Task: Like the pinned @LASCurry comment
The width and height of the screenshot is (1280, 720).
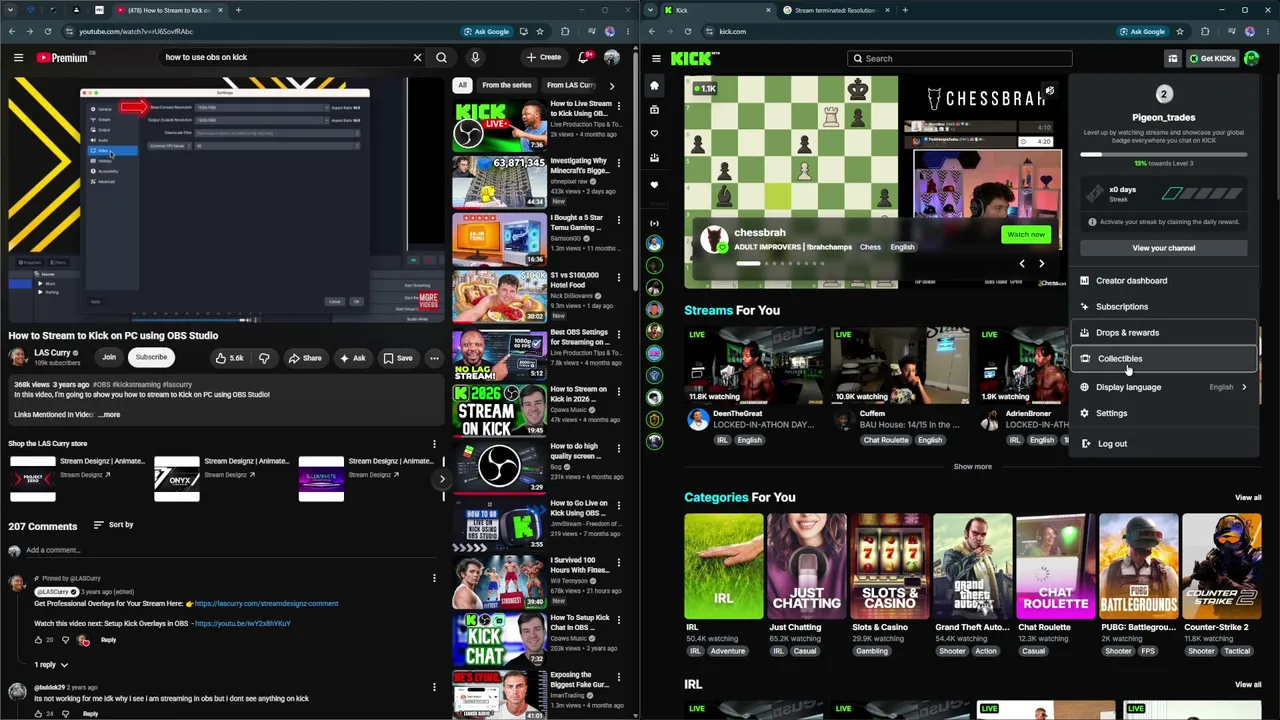Action: (39, 640)
